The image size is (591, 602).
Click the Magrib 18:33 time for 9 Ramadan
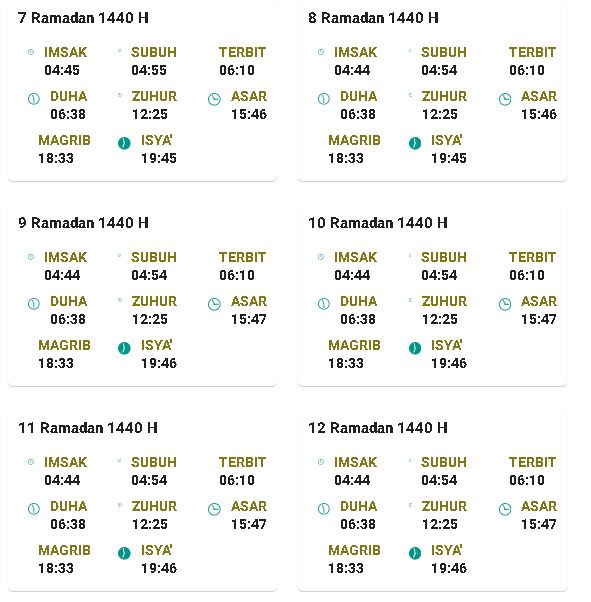[56, 363]
